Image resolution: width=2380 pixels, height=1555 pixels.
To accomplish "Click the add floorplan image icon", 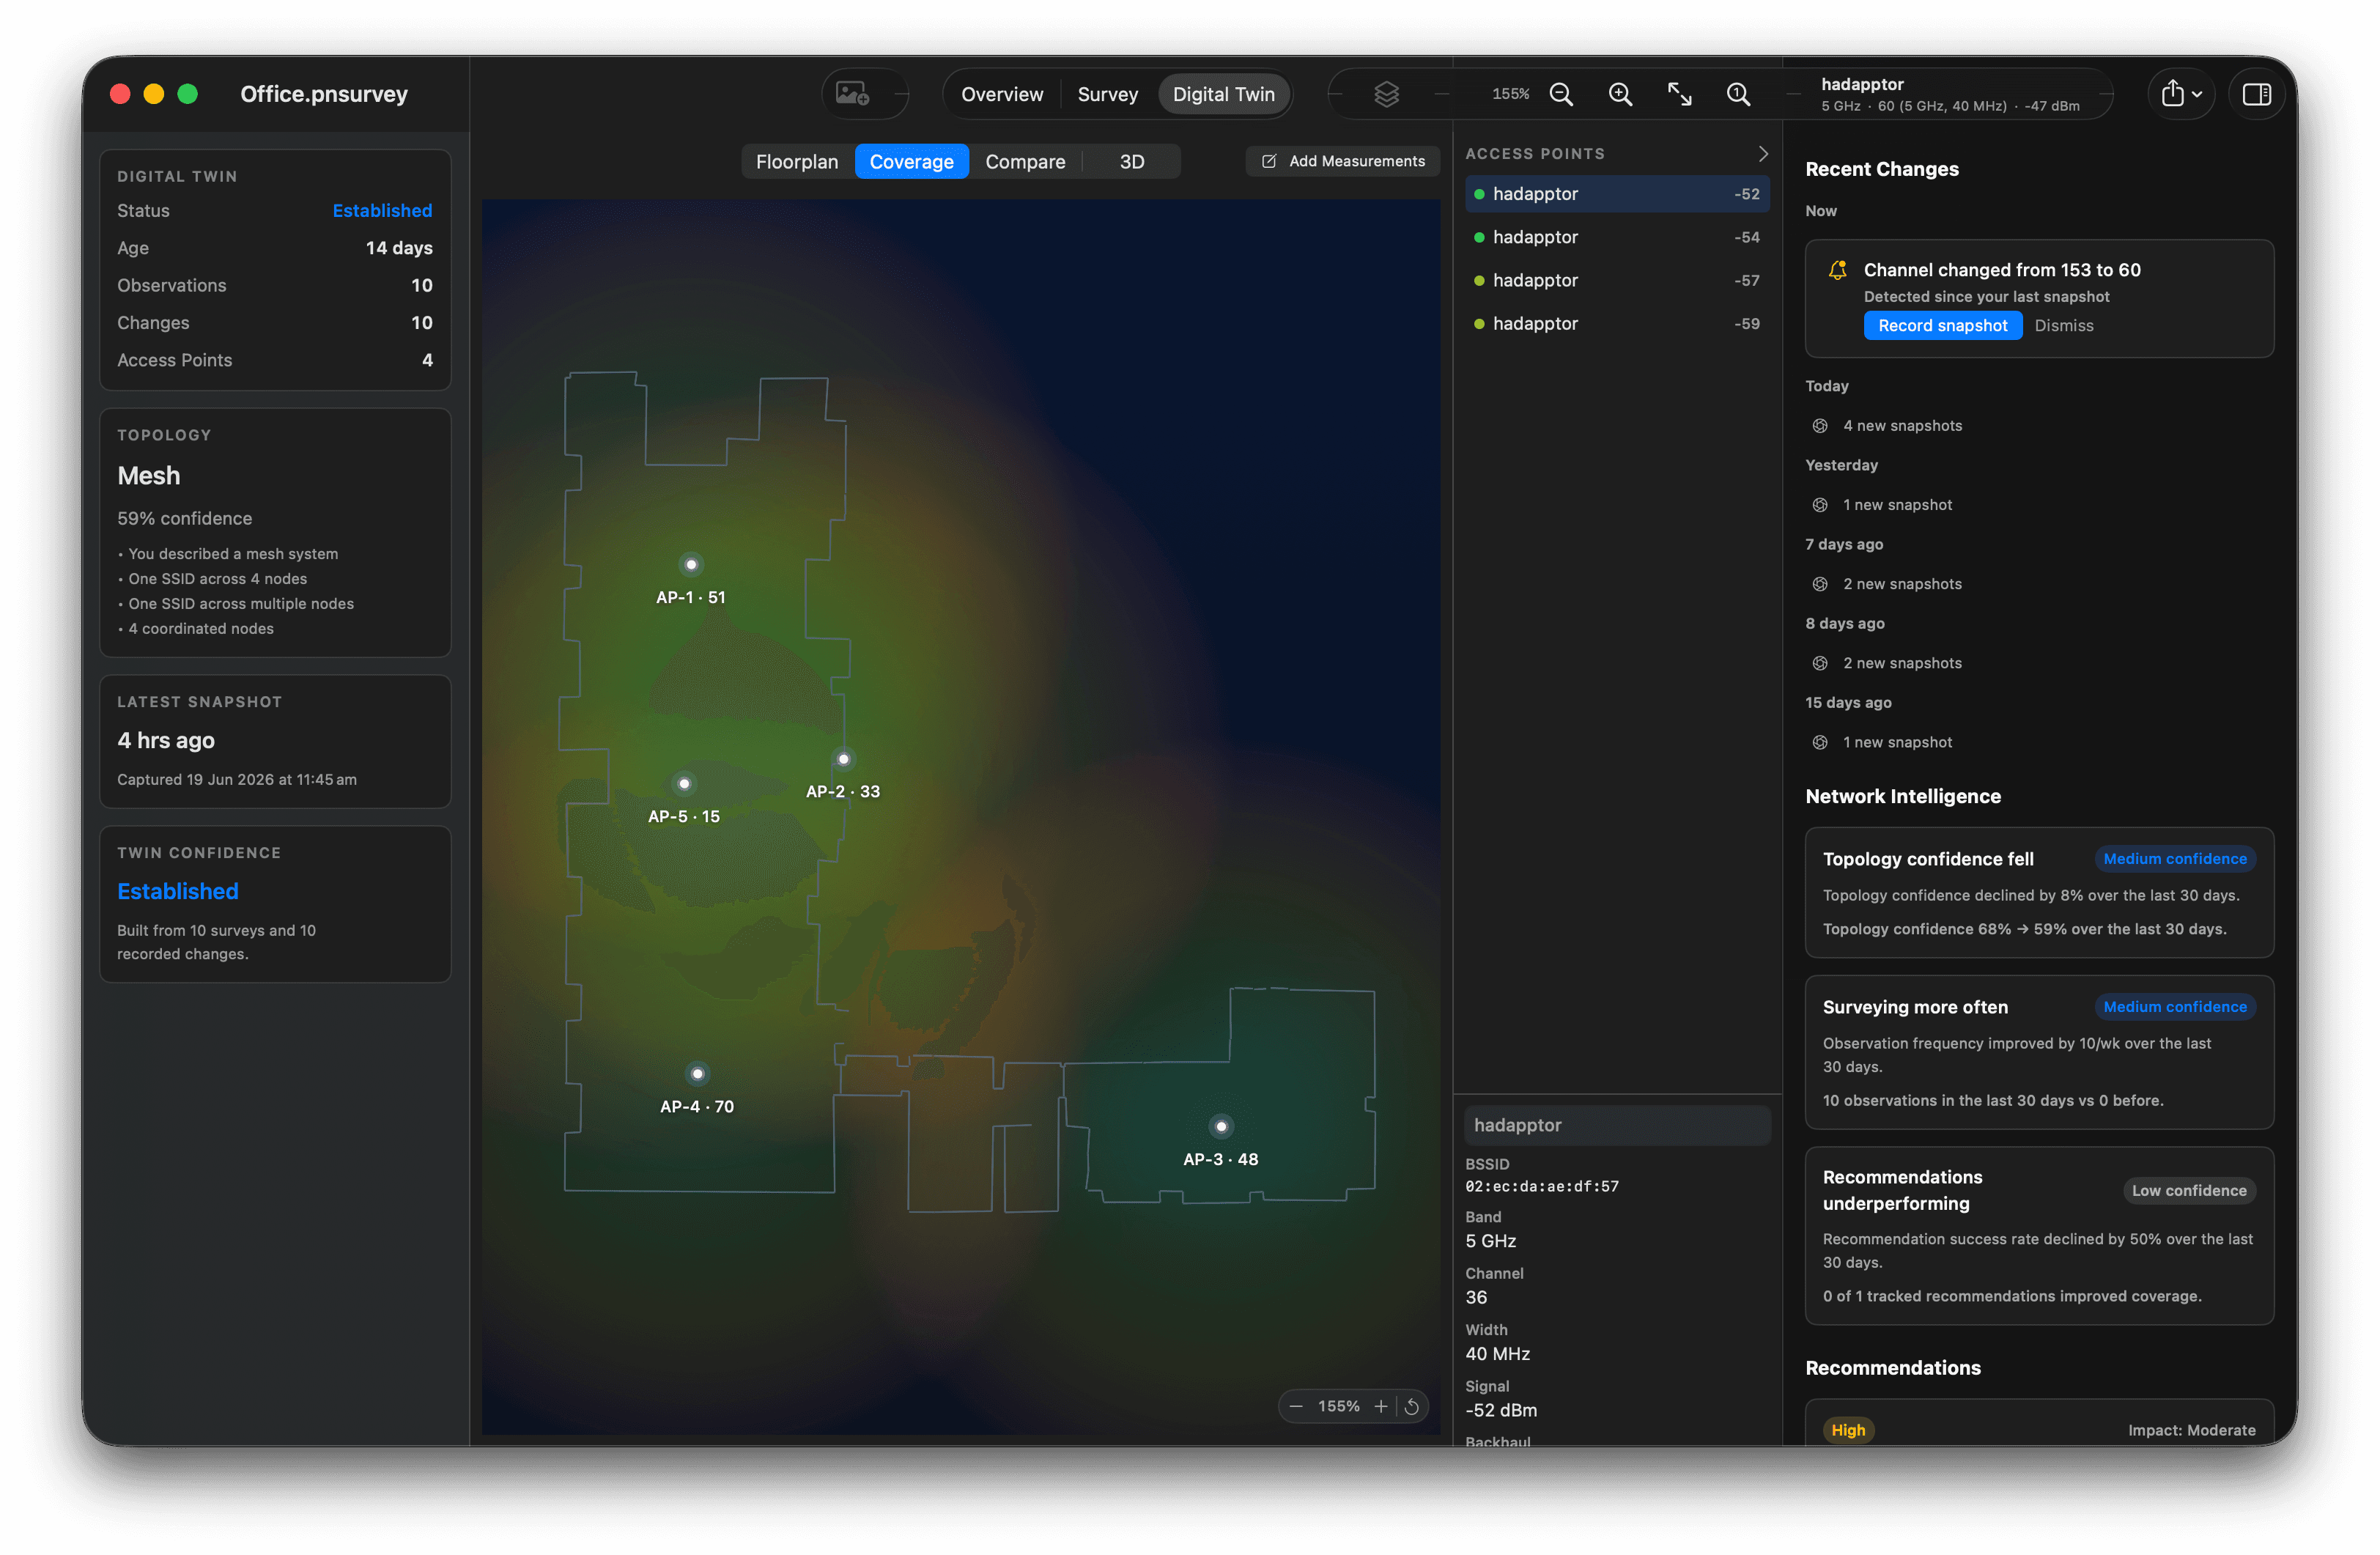I will [852, 94].
